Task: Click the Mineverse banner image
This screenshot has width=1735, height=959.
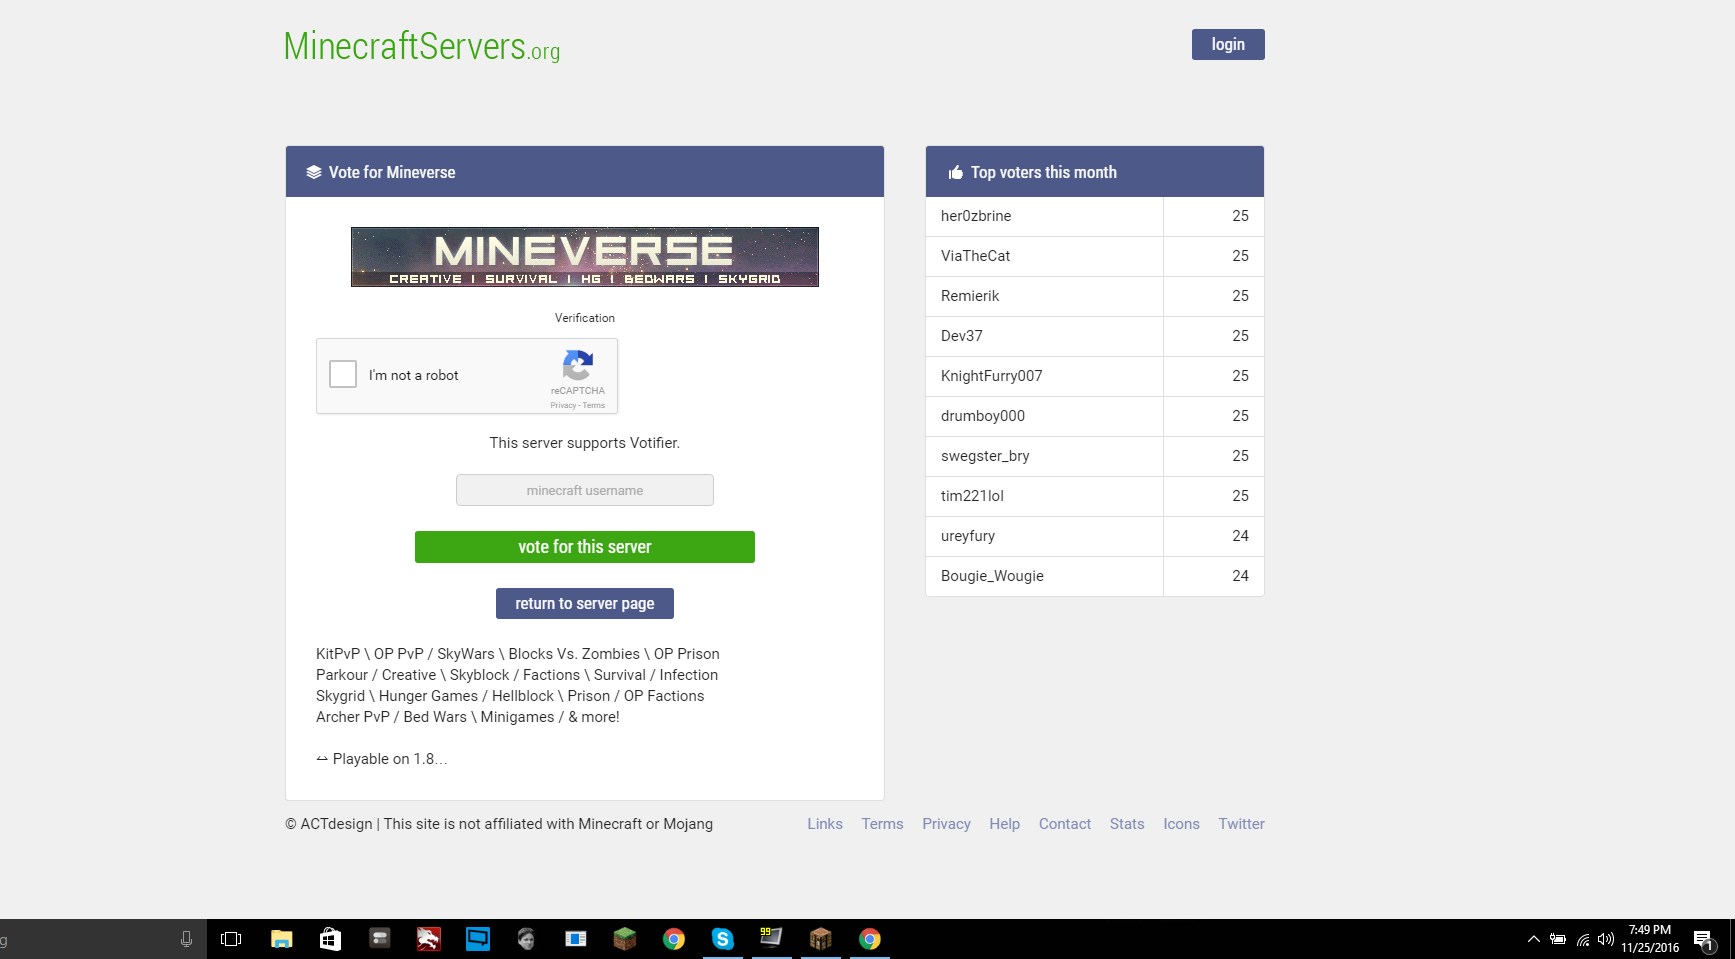Action: point(585,257)
